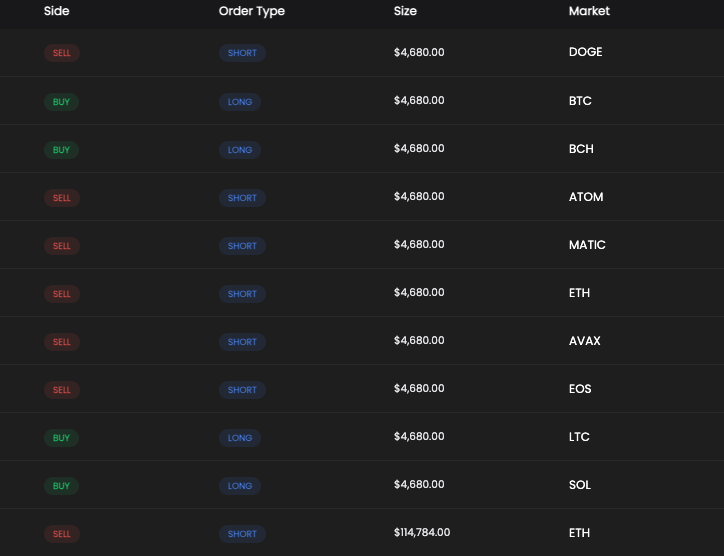Open the AVAX market entry
Viewport: 724px width, 556px height.
click(585, 341)
